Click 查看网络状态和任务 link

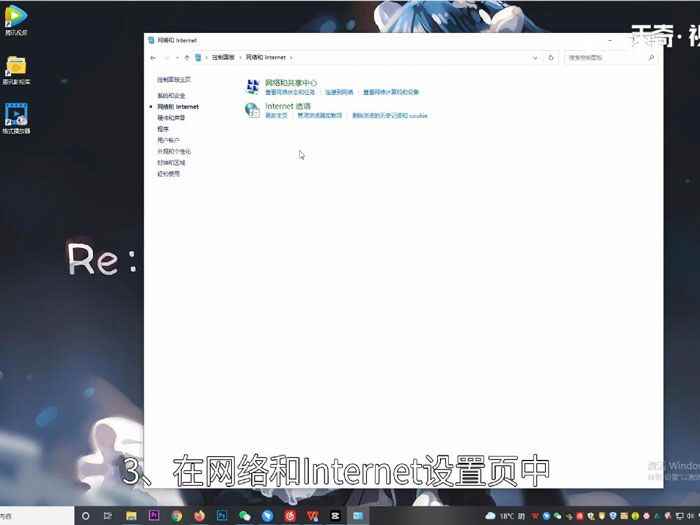point(290,92)
